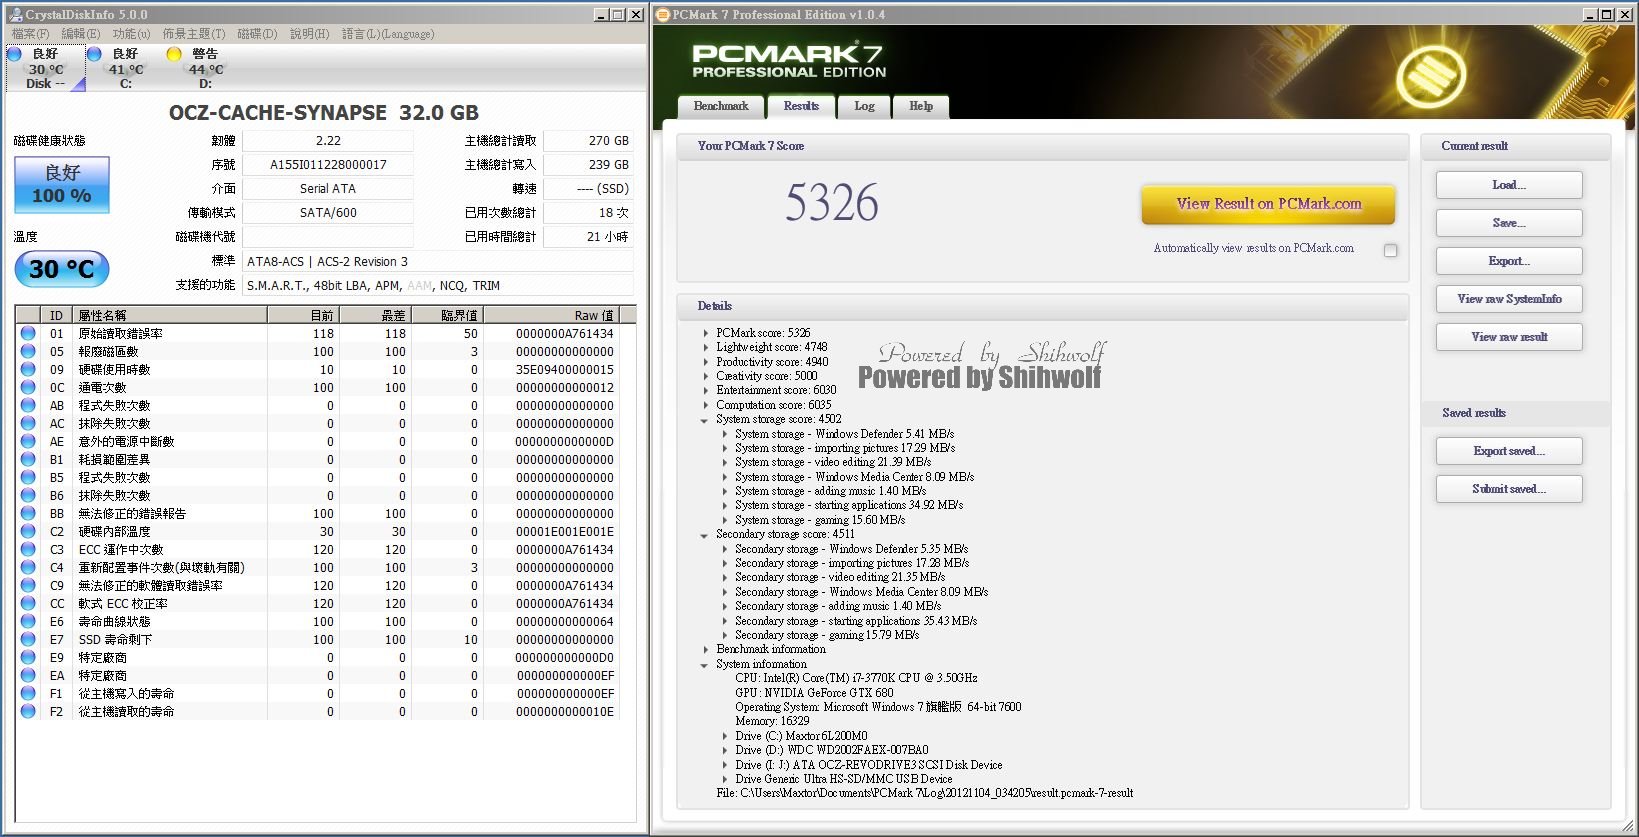The width and height of the screenshot is (1639, 837).
Task: Open the Help tab in PCMark 7
Action: click(921, 106)
